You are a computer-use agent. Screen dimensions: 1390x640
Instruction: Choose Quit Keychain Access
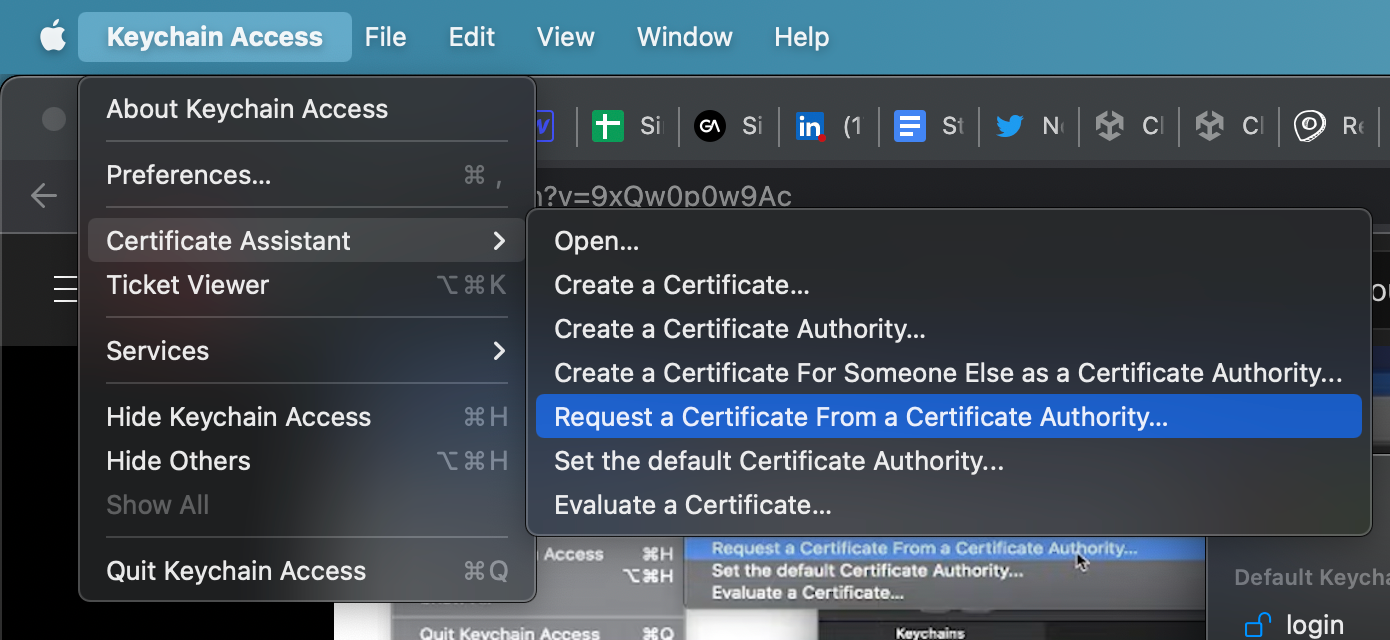pos(307,571)
